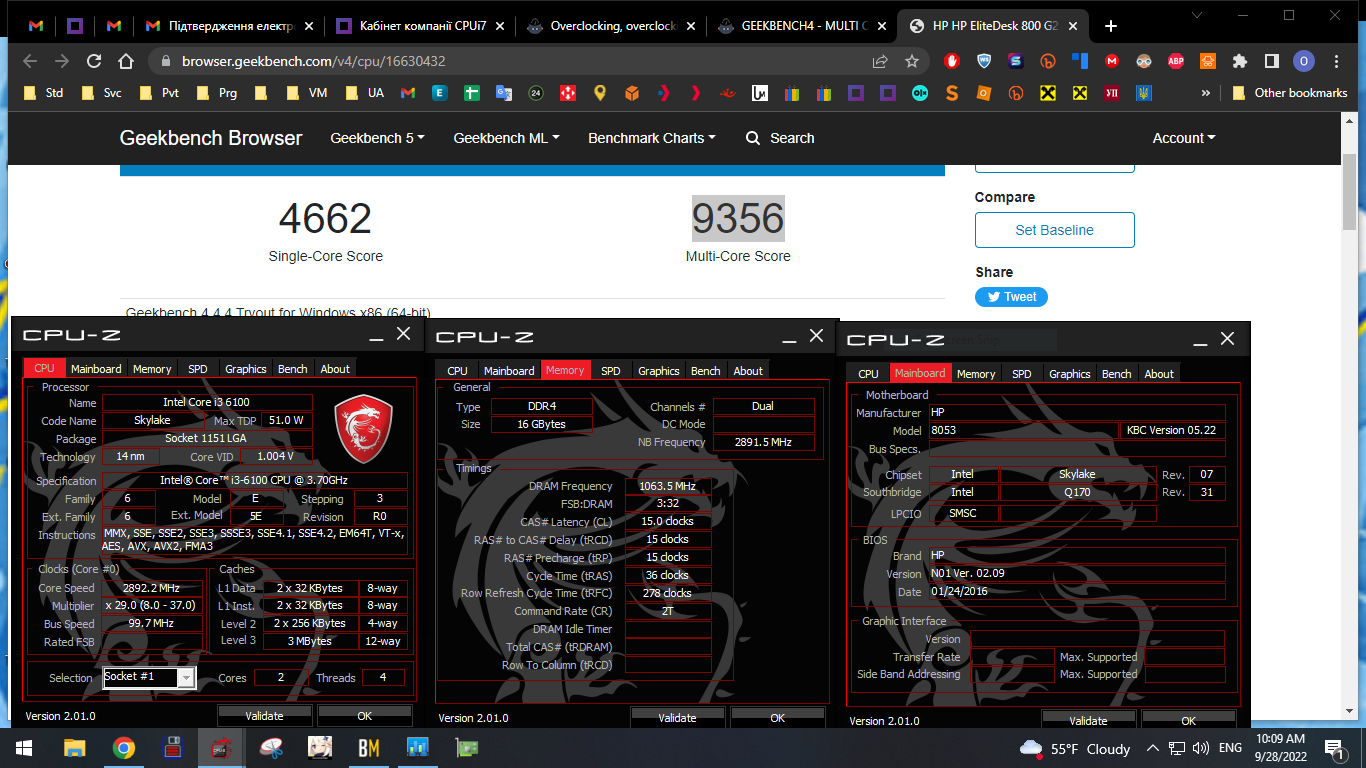Image resolution: width=1366 pixels, height=768 pixels.
Task: Click the Tweet share button
Action: pyautogui.click(x=1011, y=297)
